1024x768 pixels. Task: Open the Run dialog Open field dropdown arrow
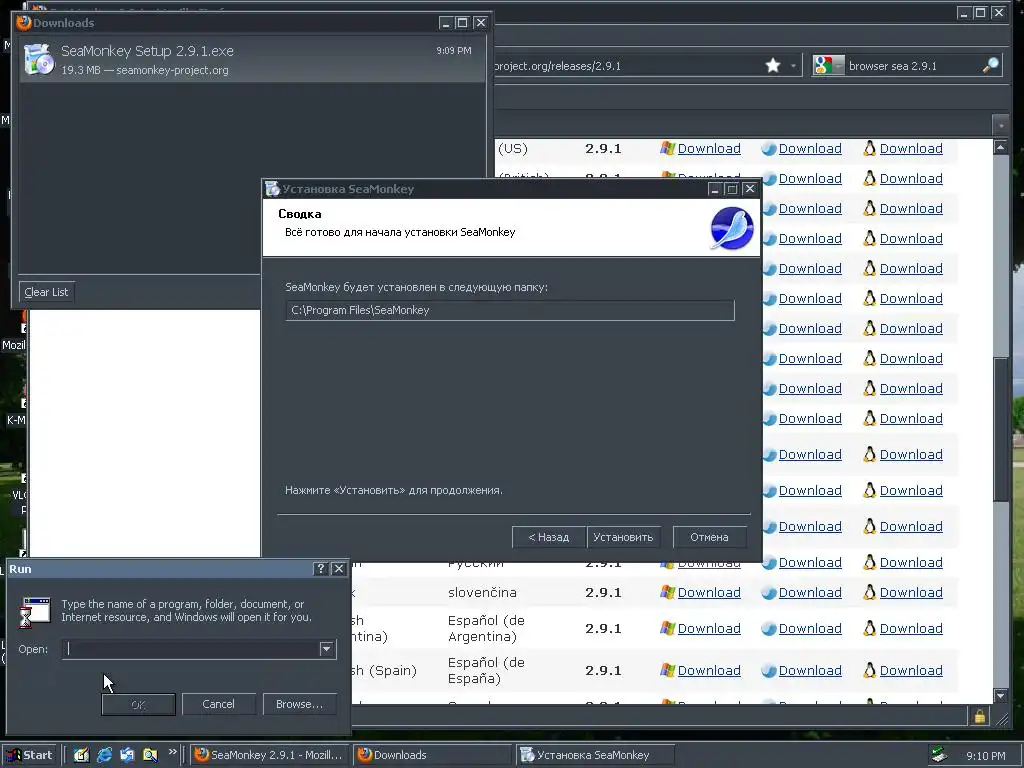pyautogui.click(x=327, y=649)
